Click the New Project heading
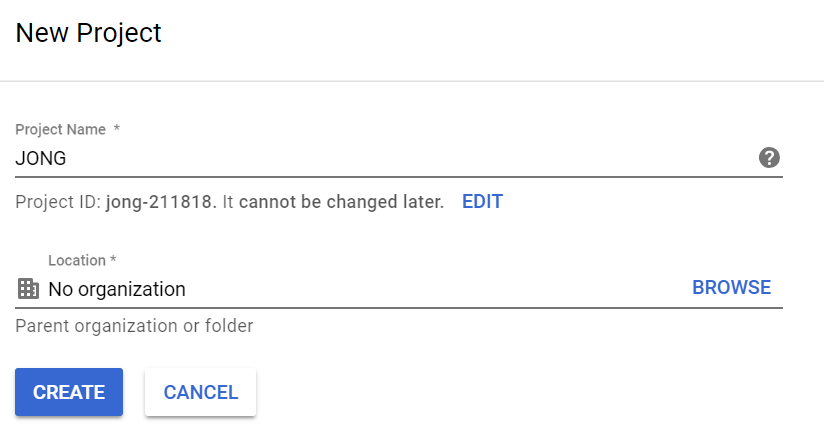824x439 pixels. 88,33
